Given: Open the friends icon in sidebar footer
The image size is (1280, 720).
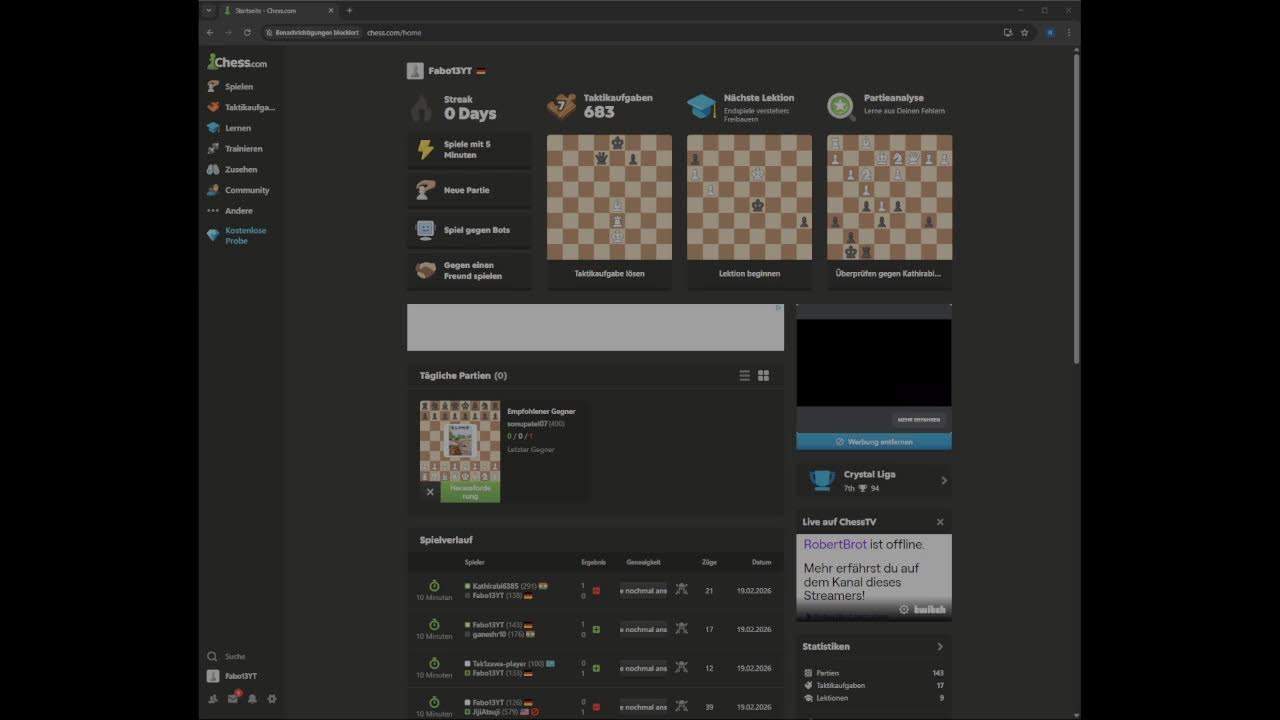Looking at the screenshot, I should tap(213, 699).
